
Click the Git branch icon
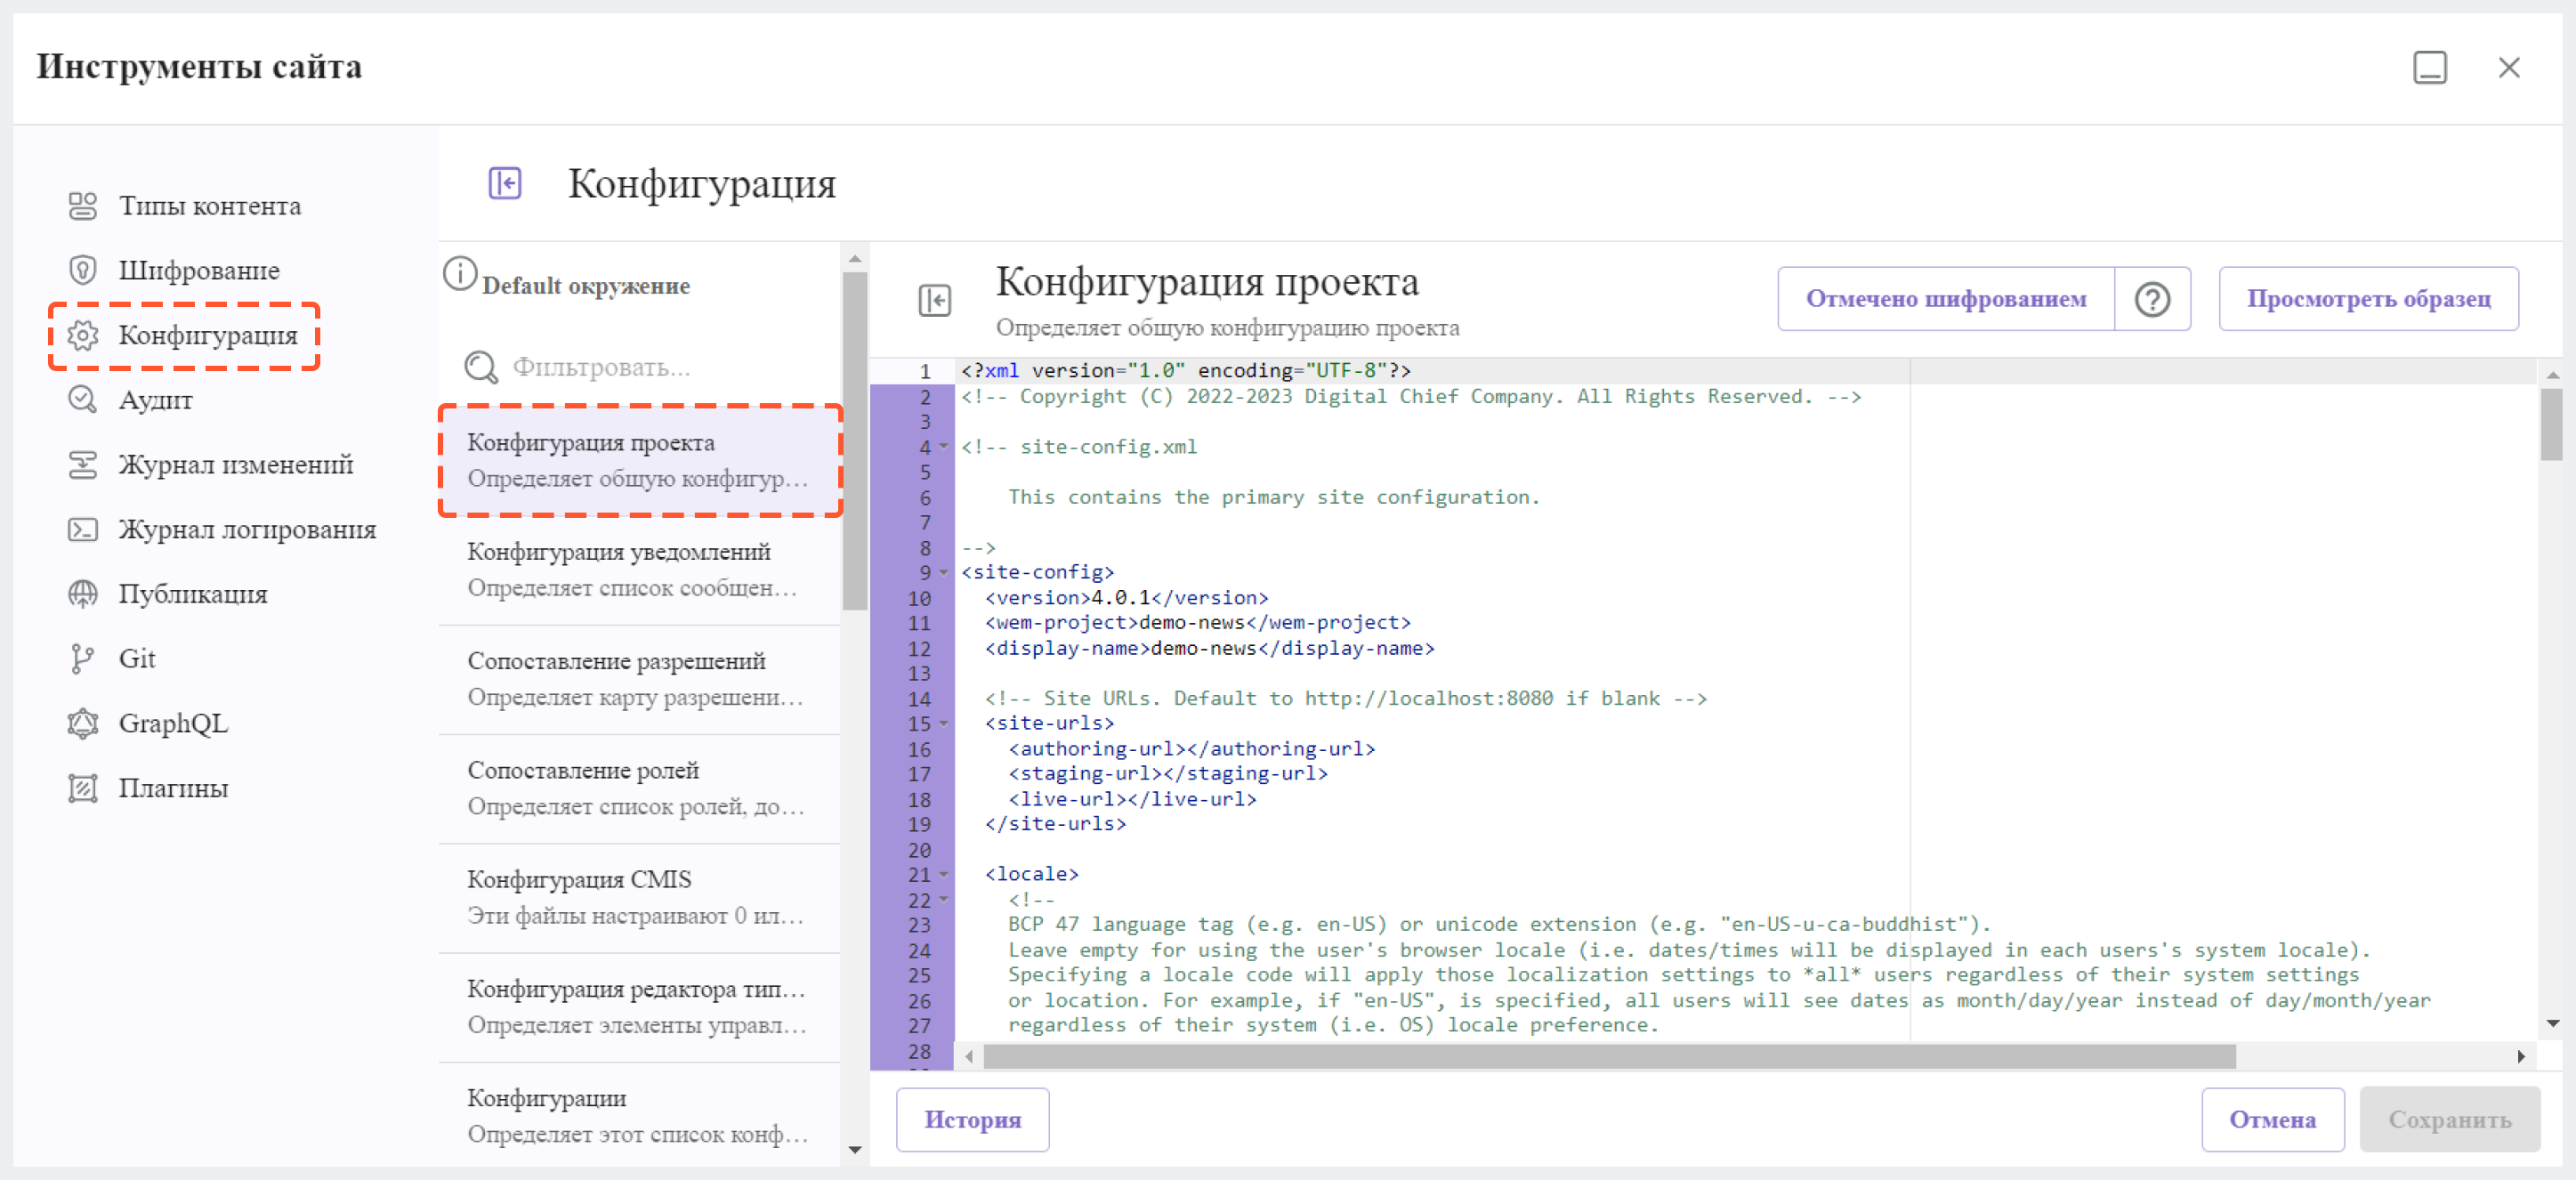click(x=82, y=658)
